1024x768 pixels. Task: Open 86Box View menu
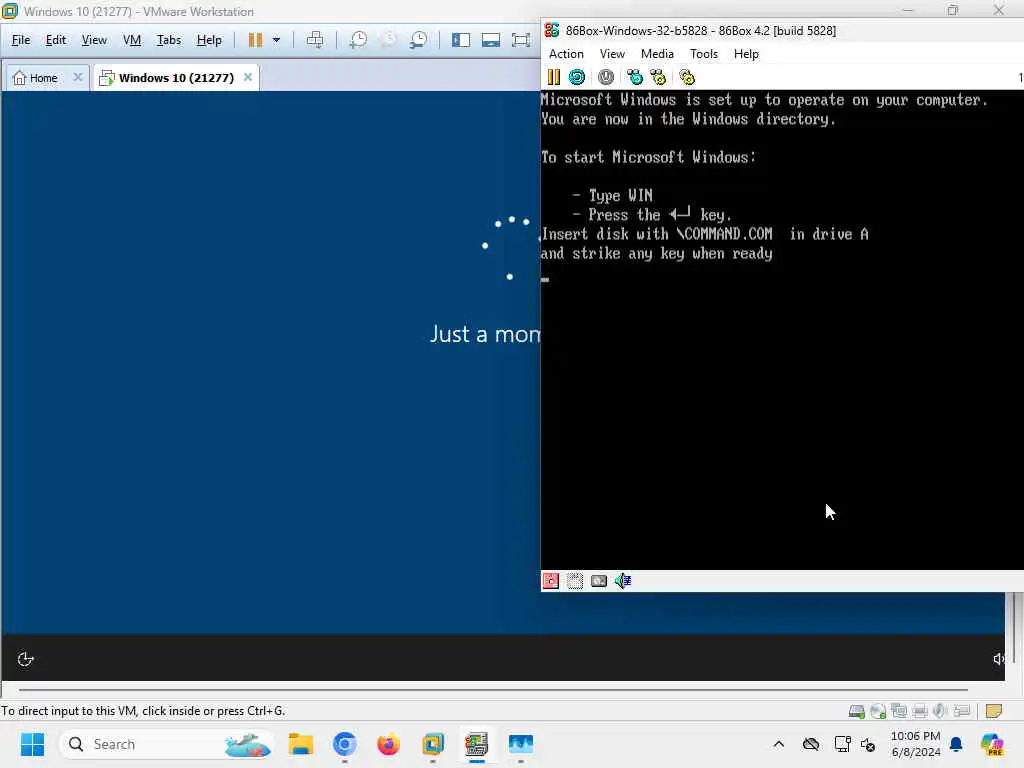coord(612,54)
